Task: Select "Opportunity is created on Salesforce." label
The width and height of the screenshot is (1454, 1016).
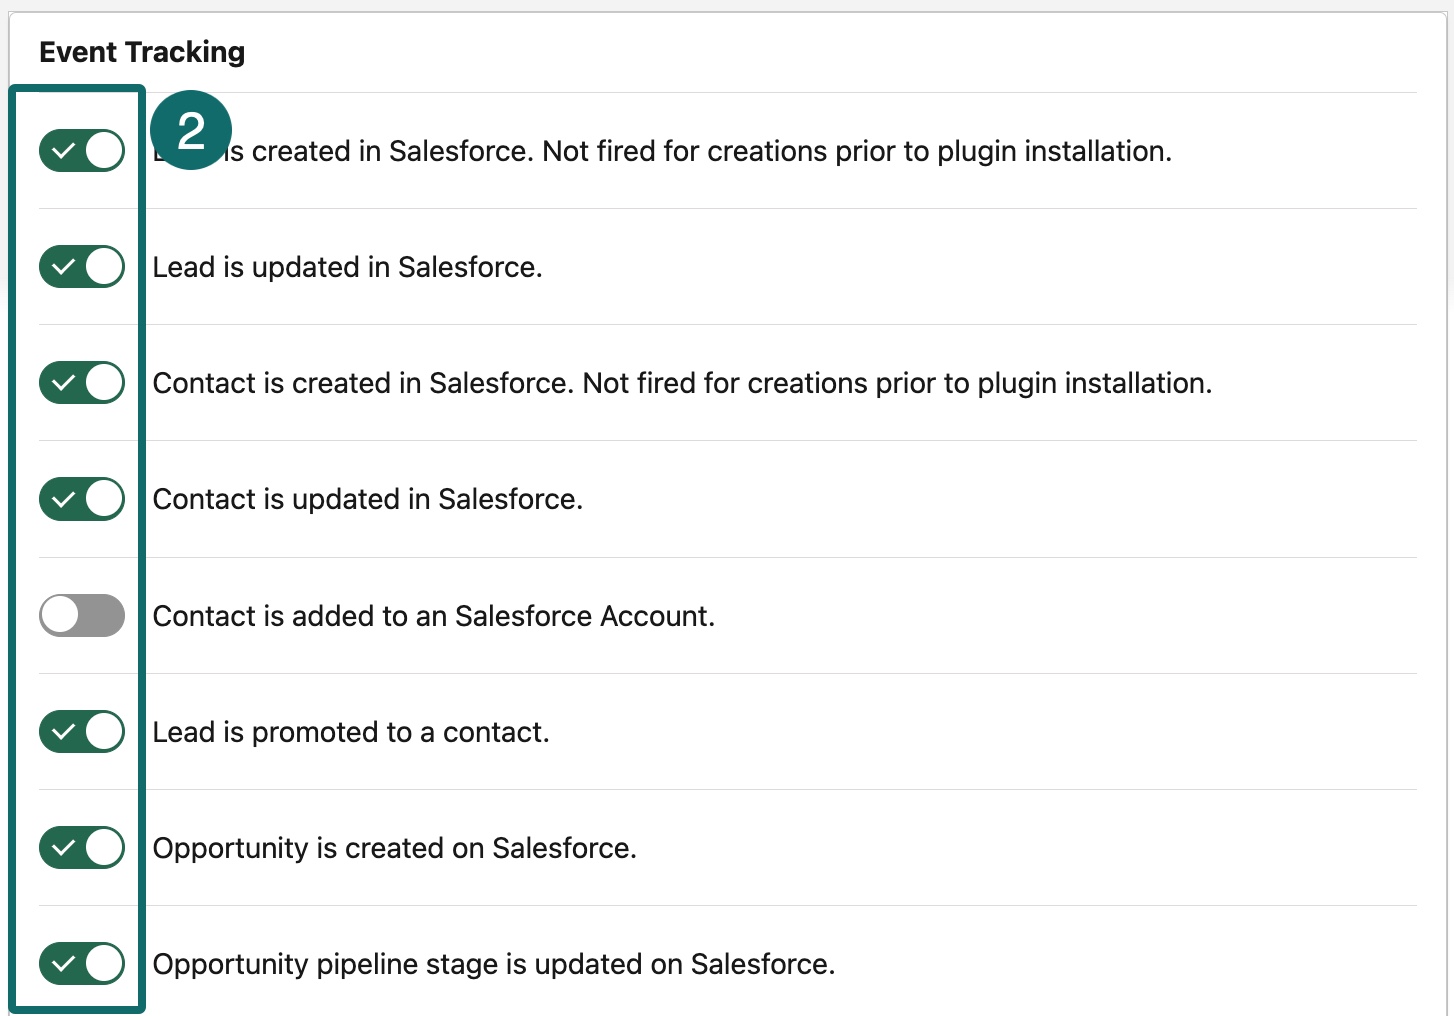Action: pyautogui.click(x=394, y=848)
